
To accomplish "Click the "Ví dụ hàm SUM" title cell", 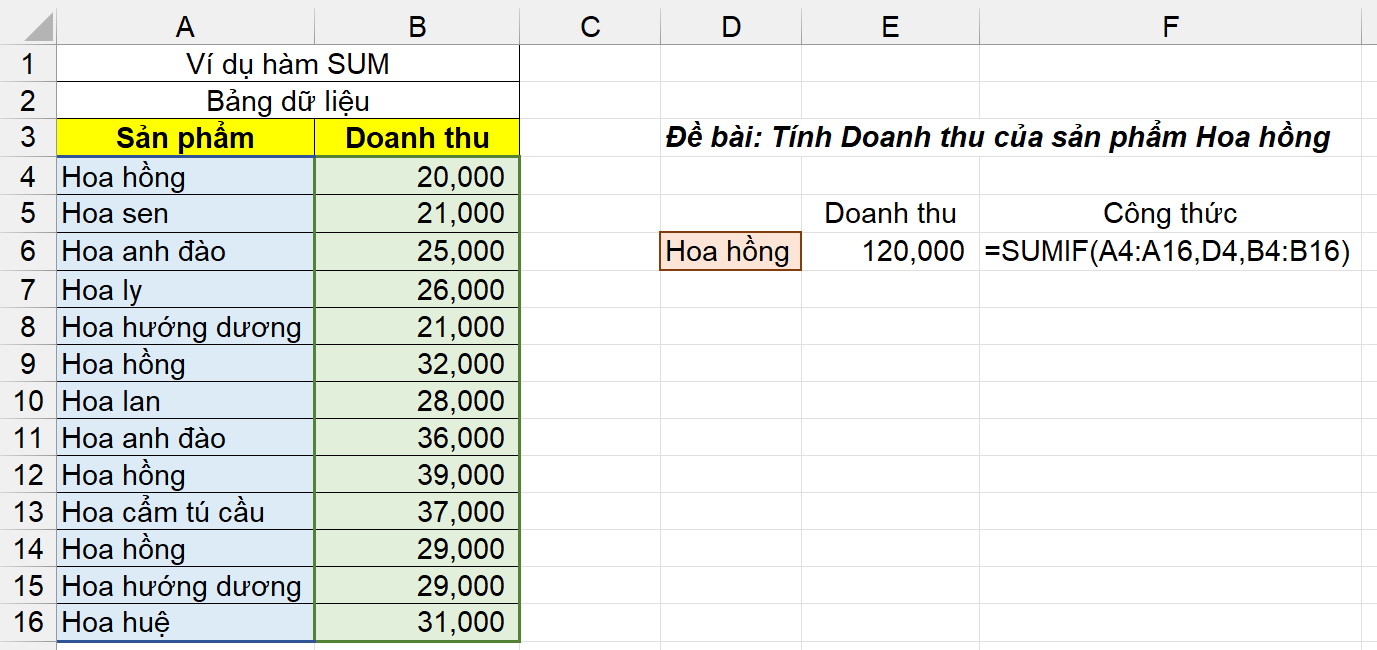I will [x=288, y=64].
